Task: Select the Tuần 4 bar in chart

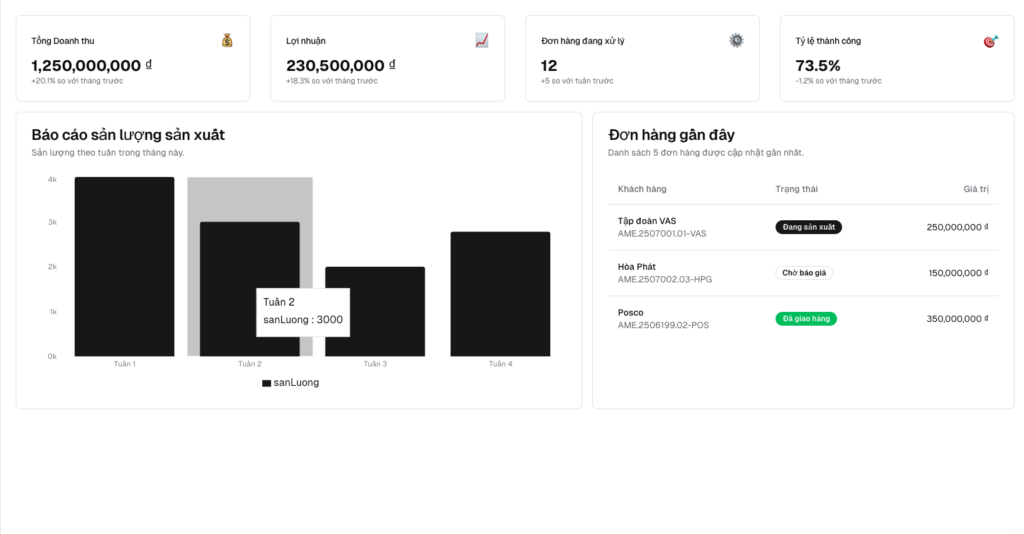Action: (500, 294)
